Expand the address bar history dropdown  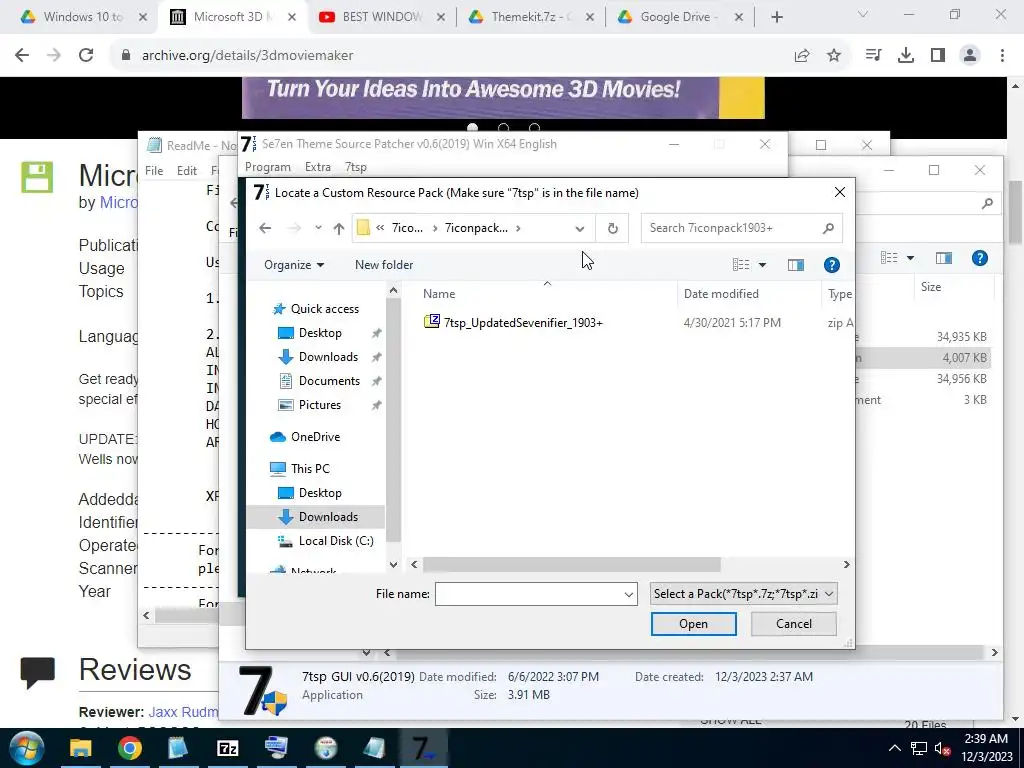pyautogui.click(x=579, y=228)
